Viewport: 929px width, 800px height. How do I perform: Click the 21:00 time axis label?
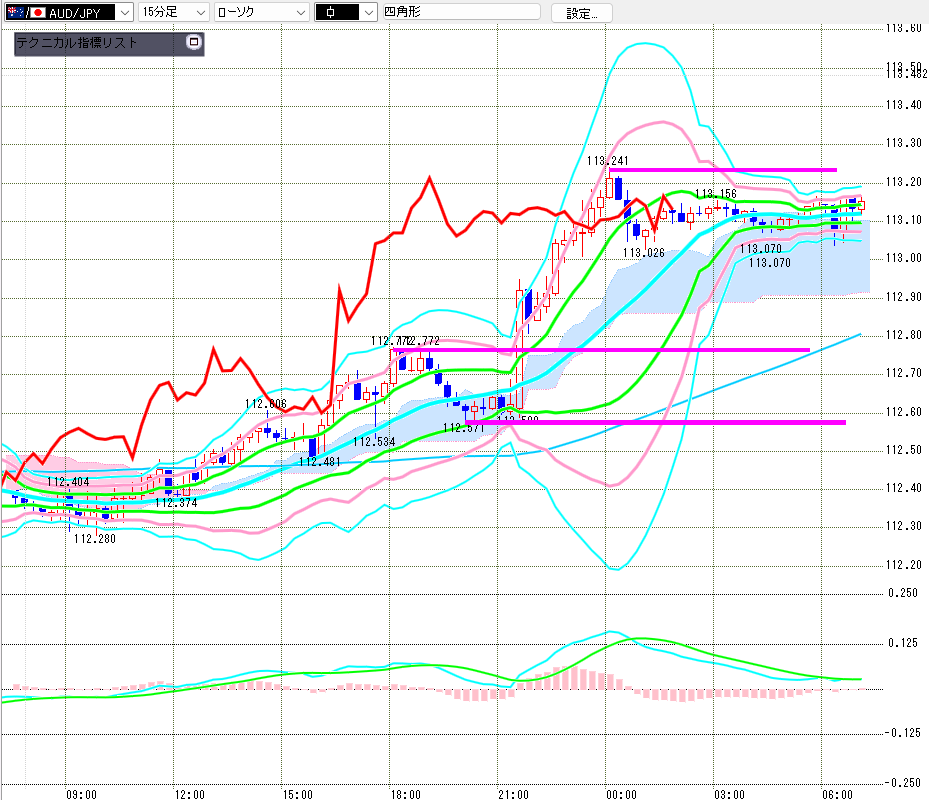513,794
